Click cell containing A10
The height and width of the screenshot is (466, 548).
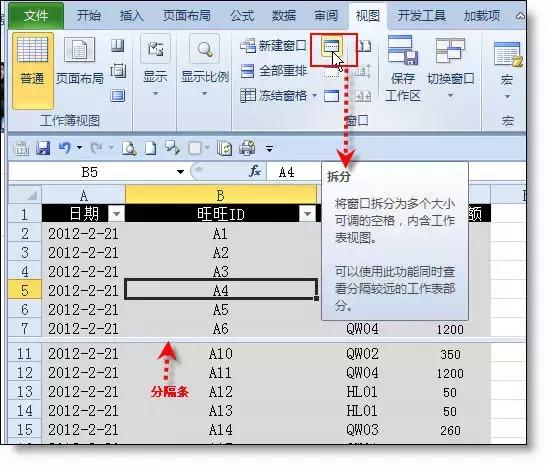pyautogui.click(x=221, y=354)
